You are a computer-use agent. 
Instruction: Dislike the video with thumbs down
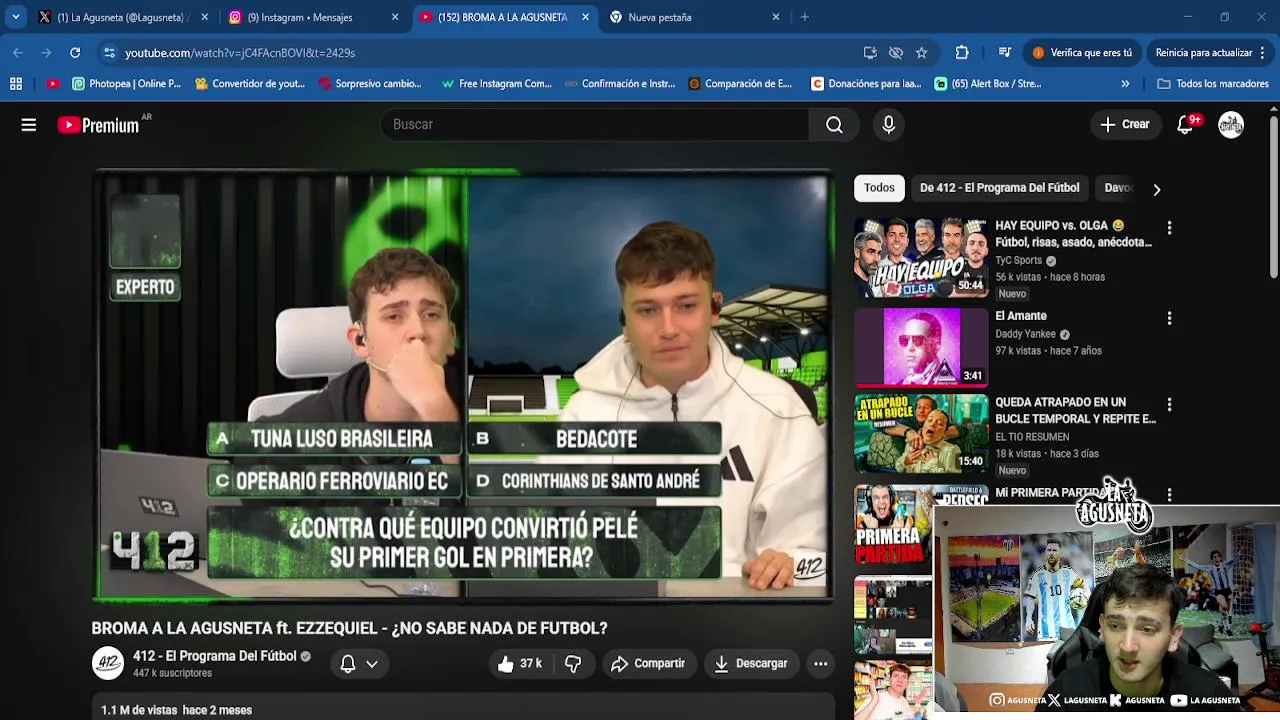[x=573, y=664]
